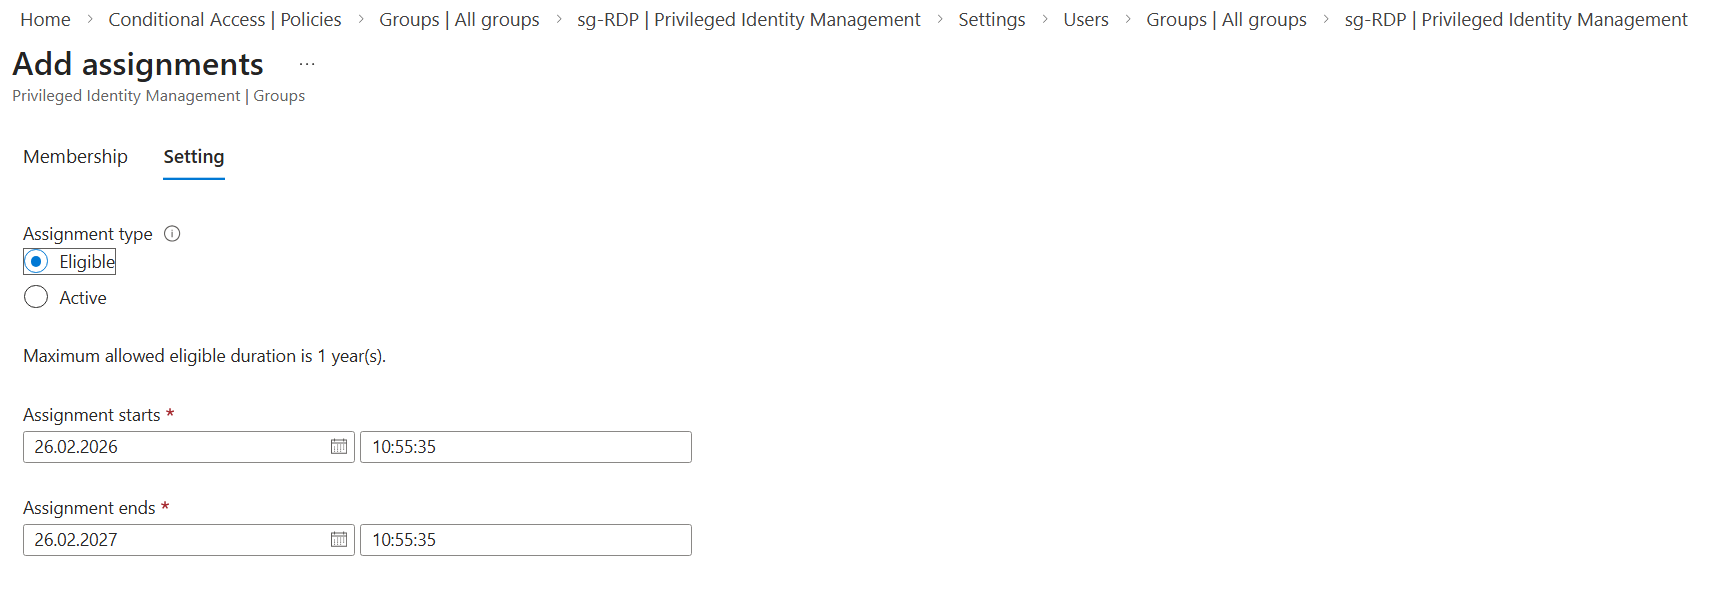Click Groups | All groups breadcrumb after Conditional Access
Viewport: 1719px width, 615px height.
pos(459,20)
